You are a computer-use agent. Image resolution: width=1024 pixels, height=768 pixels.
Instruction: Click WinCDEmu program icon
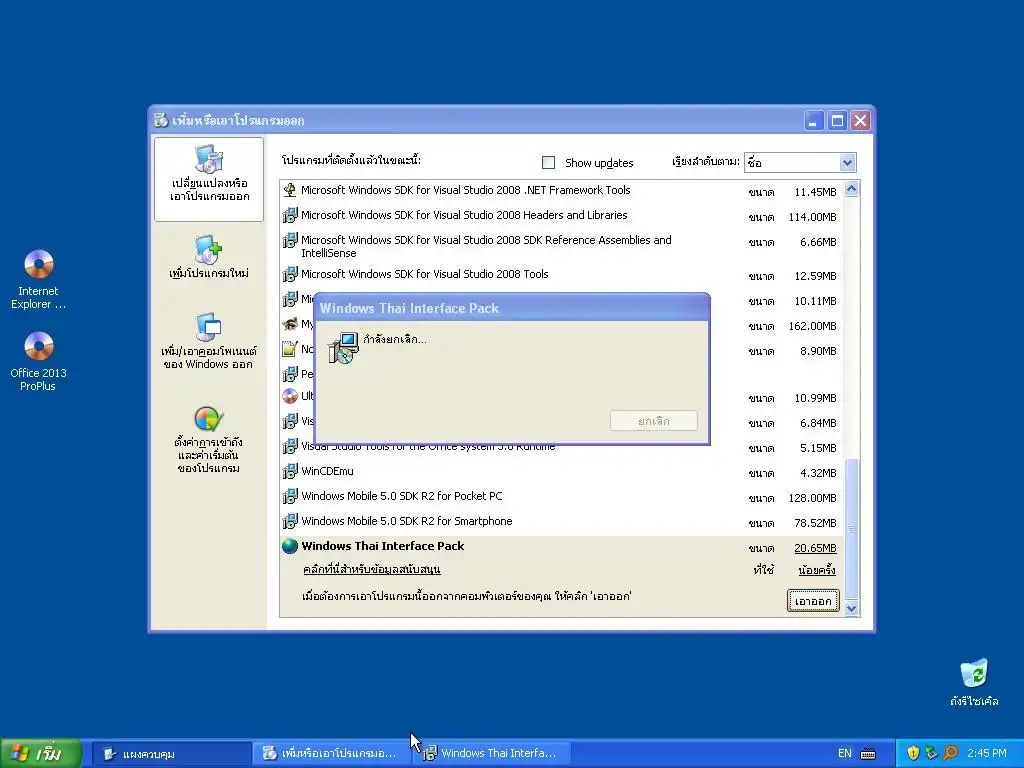click(290, 471)
